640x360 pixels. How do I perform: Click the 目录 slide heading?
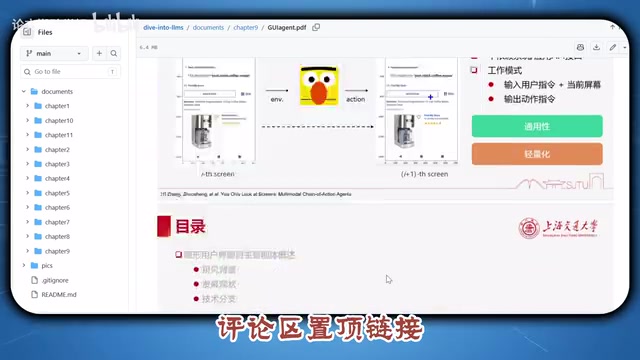190,227
